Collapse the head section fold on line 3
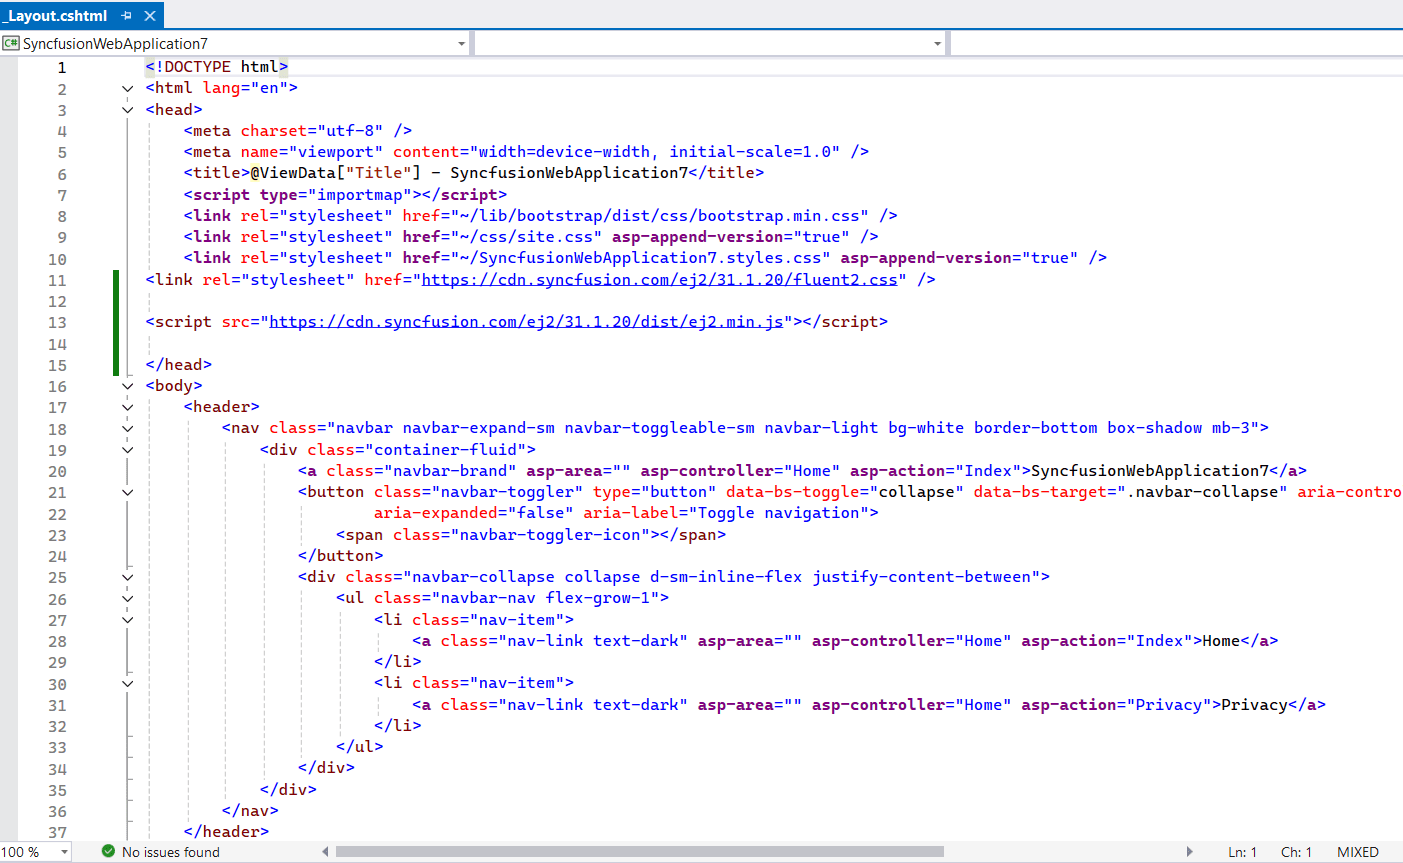Viewport: 1403px width, 863px height. [x=127, y=109]
